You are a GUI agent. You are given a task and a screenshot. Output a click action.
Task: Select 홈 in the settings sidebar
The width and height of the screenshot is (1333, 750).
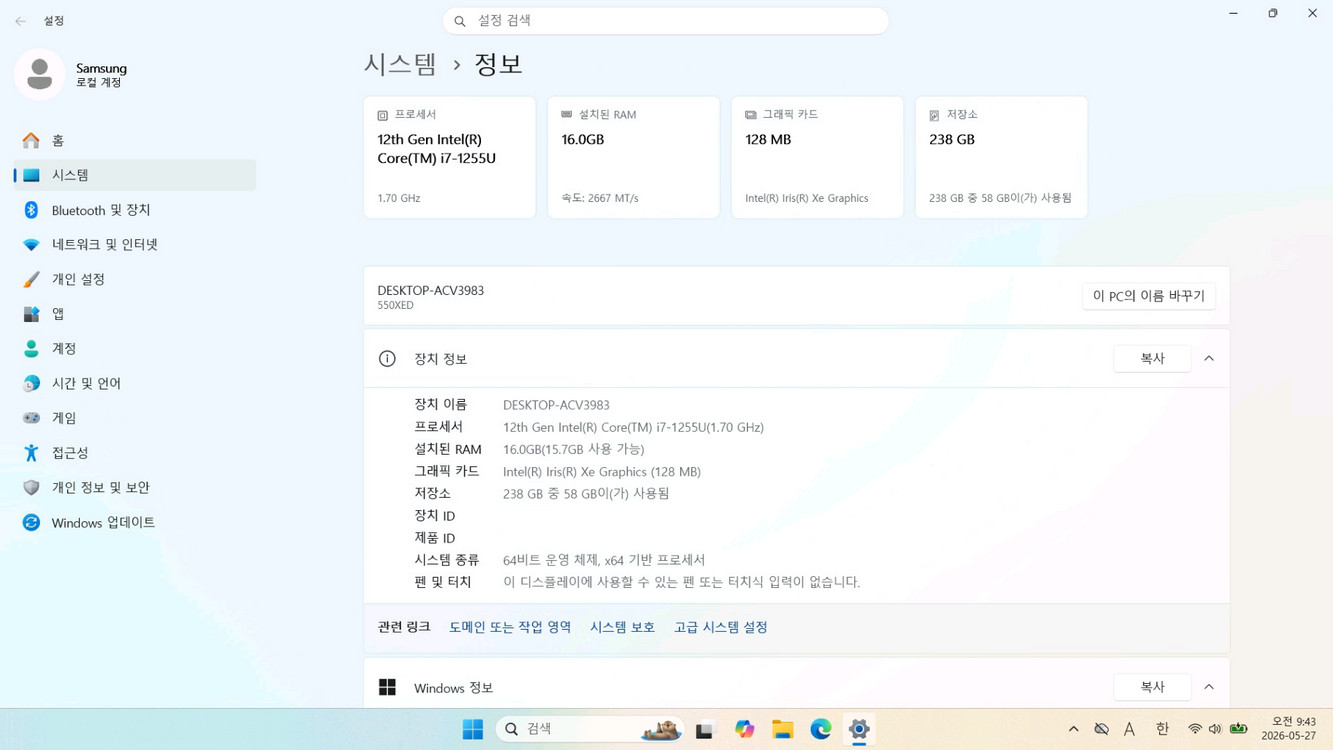click(135, 141)
